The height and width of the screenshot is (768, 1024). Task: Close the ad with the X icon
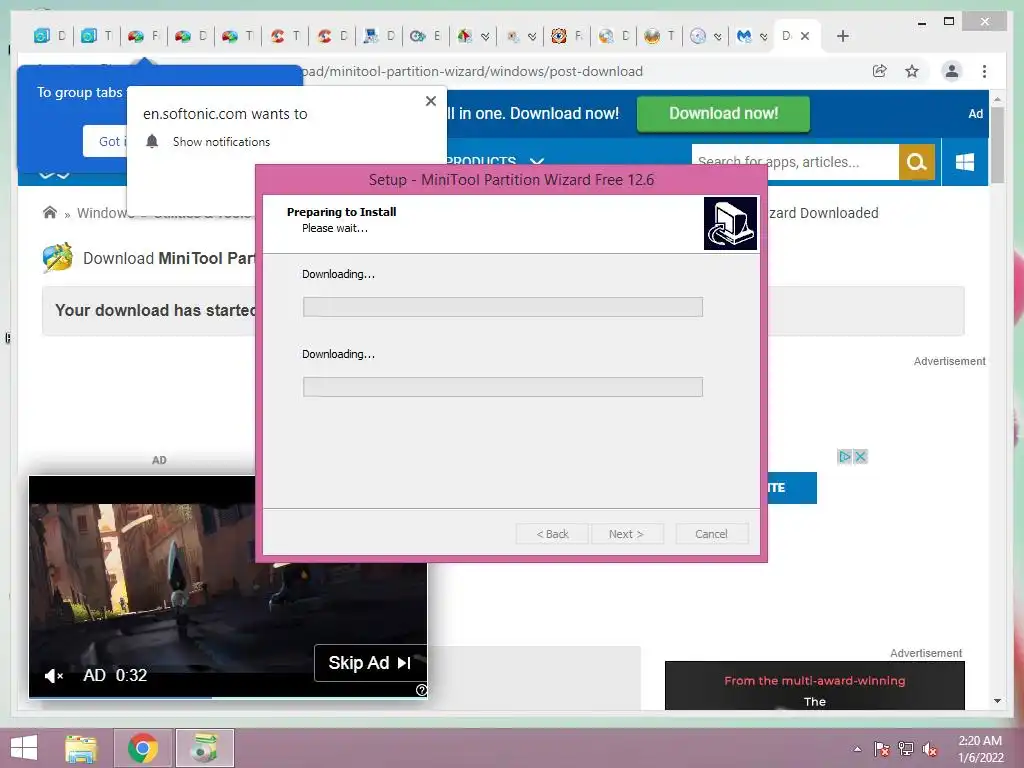(x=861, y=456)
